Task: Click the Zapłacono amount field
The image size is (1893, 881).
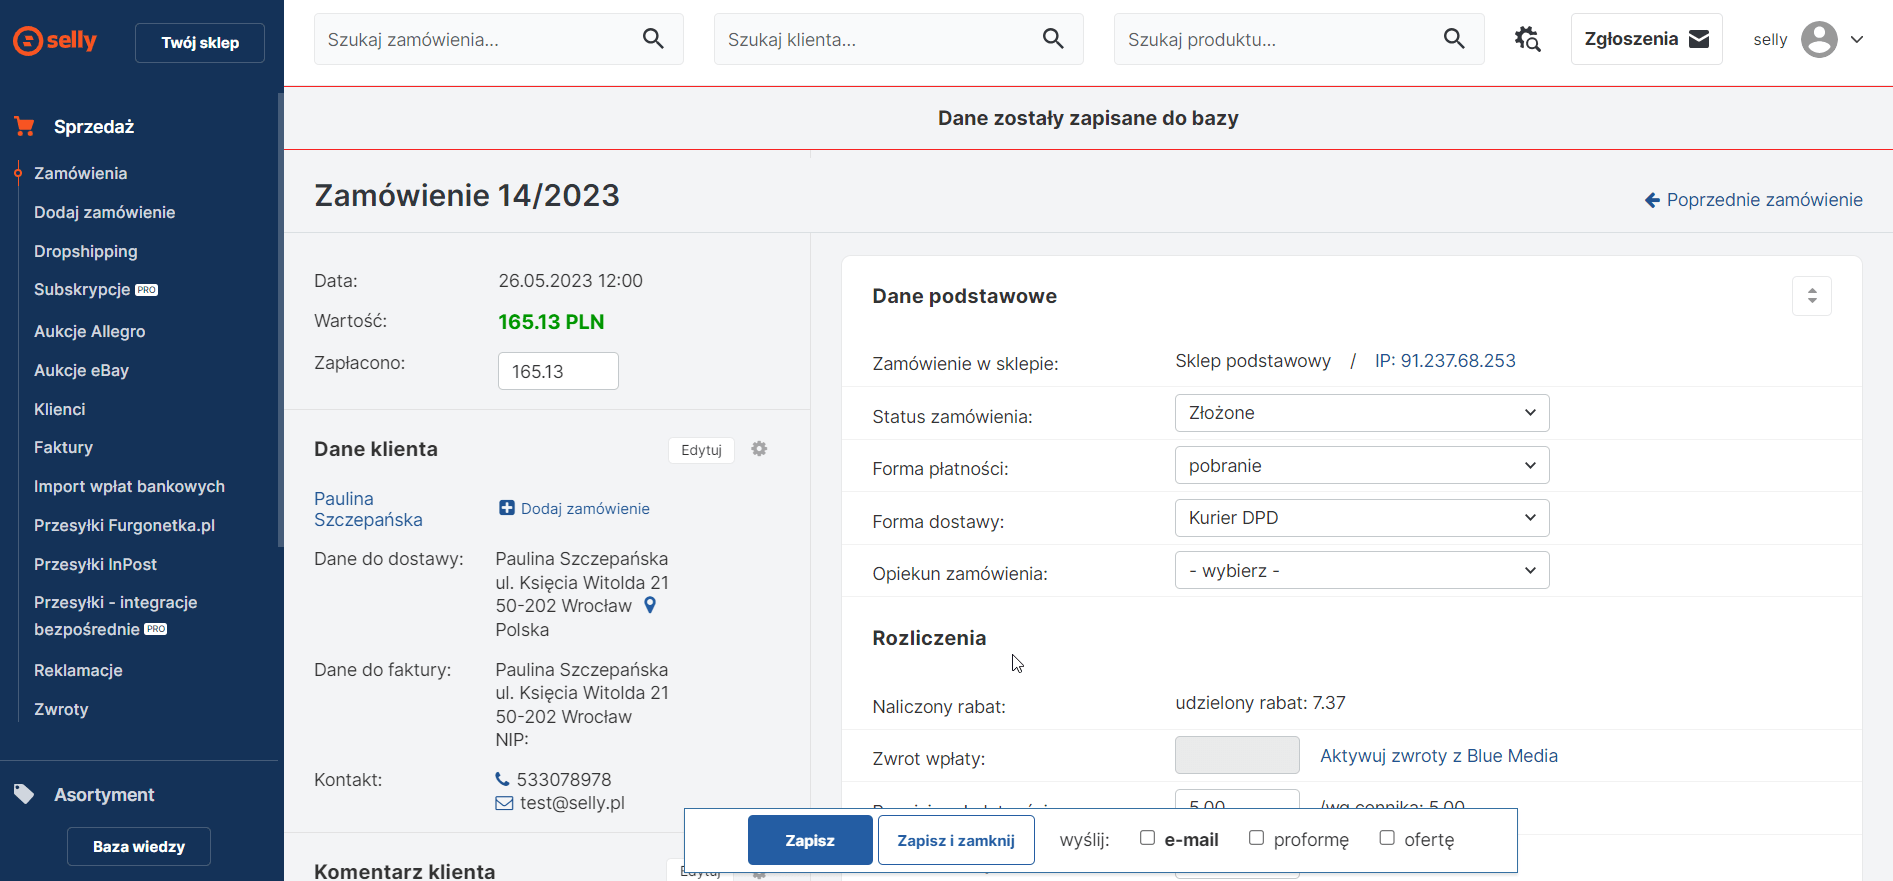Action: coord(558,371)
